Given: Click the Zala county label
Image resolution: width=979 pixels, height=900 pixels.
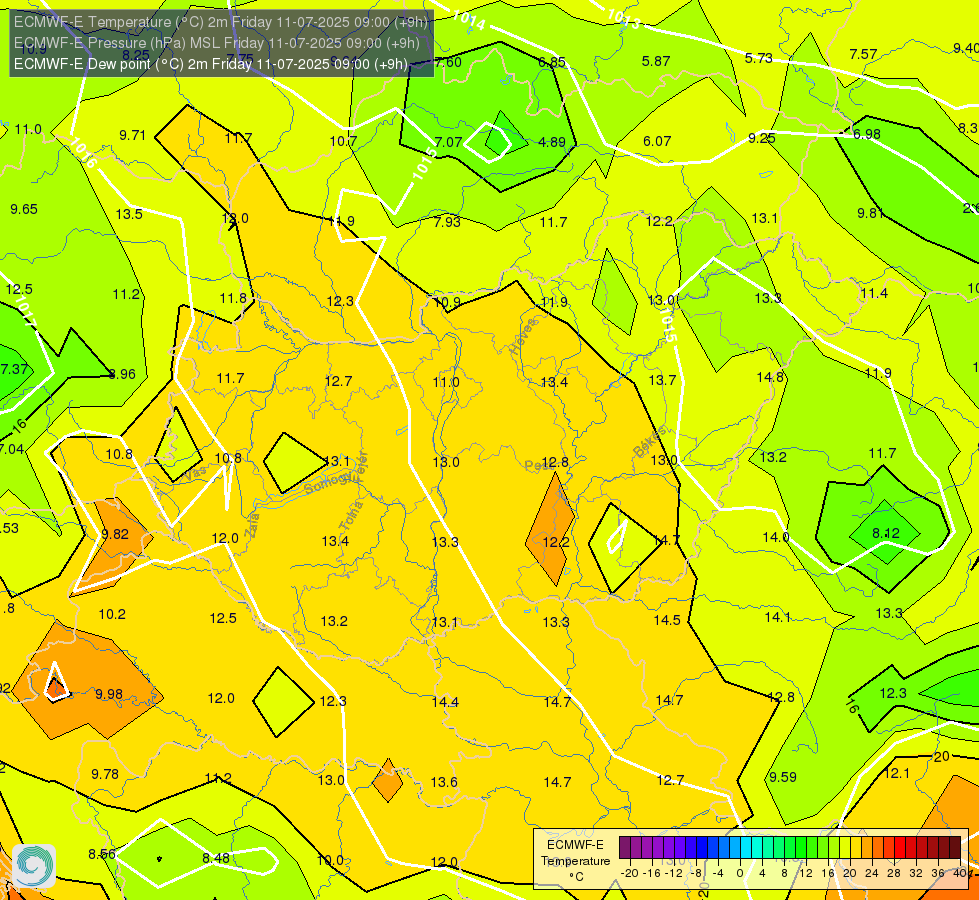Looking at the screenshot, I should coord(253,525).
